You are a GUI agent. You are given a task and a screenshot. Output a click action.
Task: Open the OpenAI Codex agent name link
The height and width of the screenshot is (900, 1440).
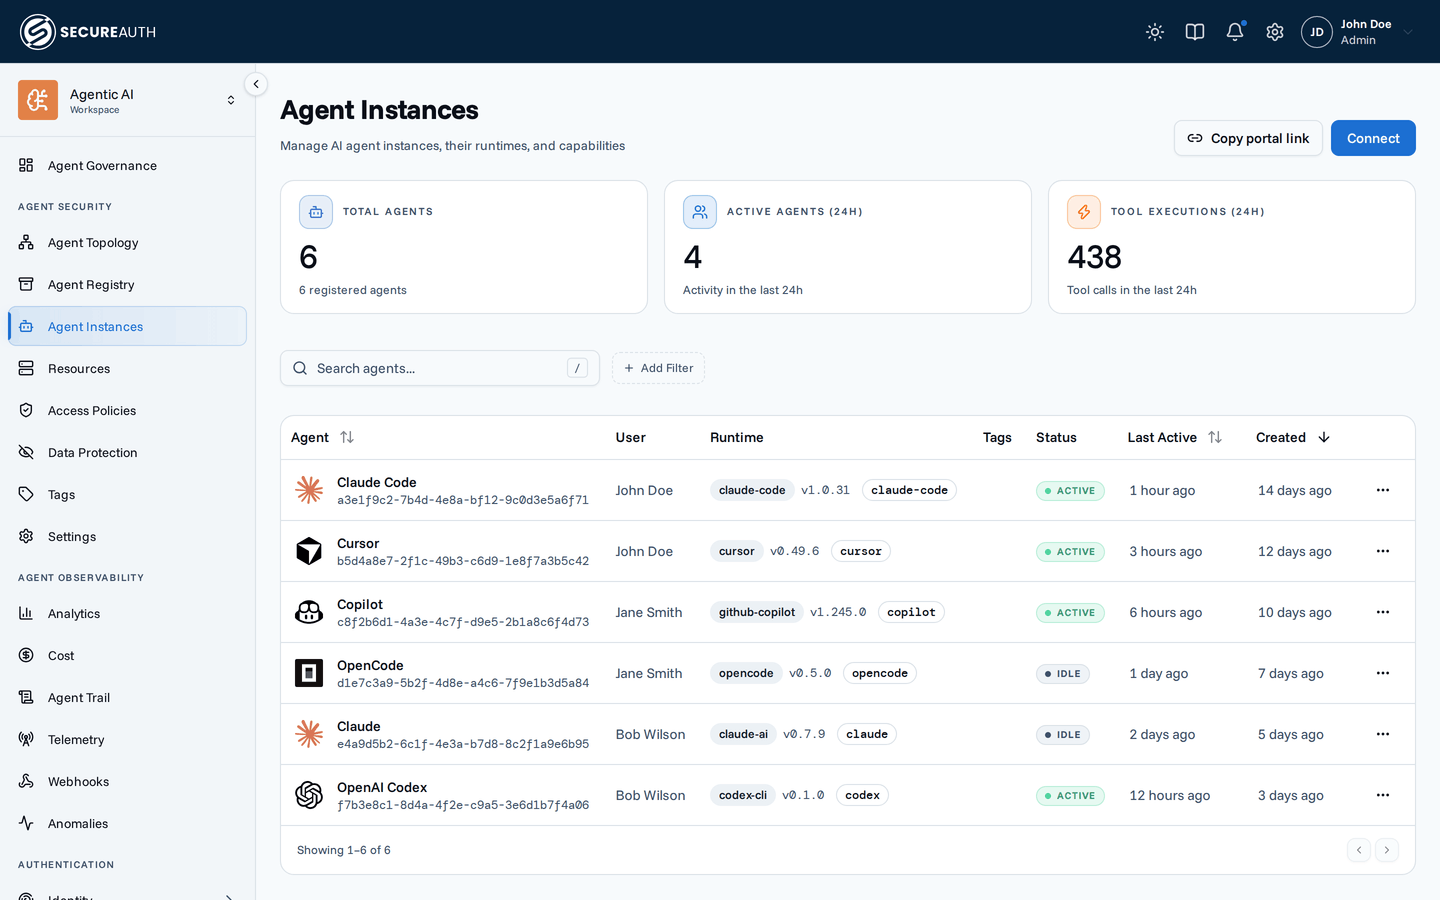point(382,787)
